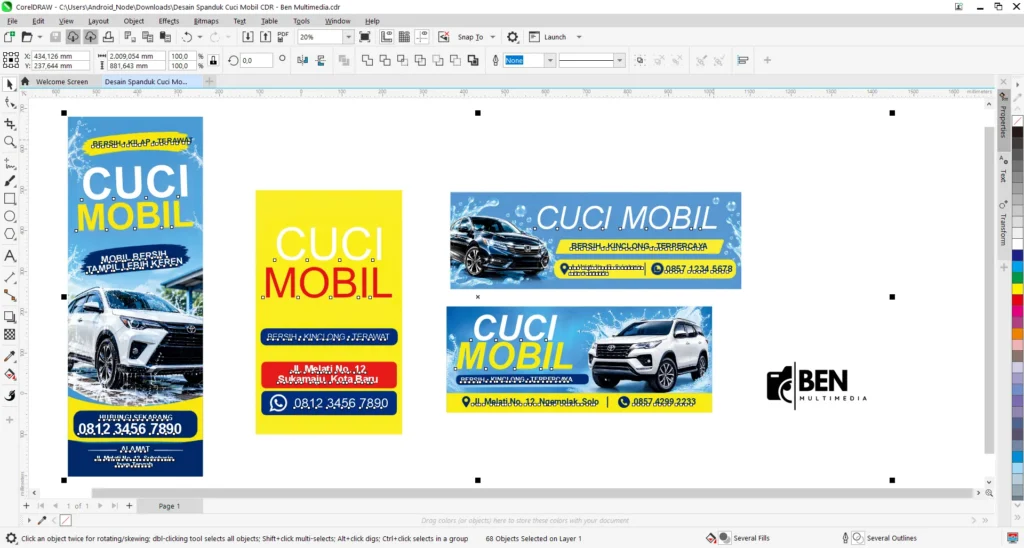
Task: Click the rotation angle field
Action: click(255, 60)
